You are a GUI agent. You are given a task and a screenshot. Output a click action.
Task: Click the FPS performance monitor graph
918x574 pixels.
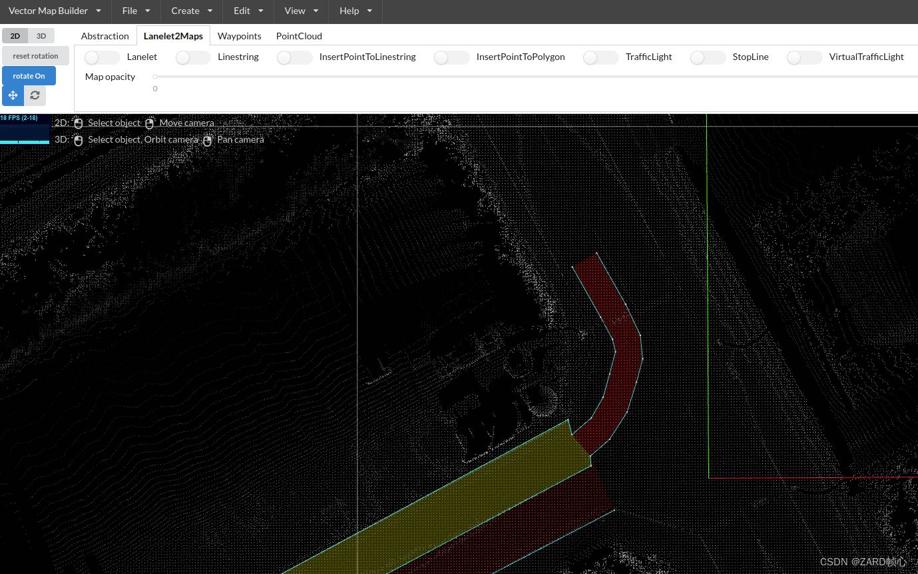25,130
